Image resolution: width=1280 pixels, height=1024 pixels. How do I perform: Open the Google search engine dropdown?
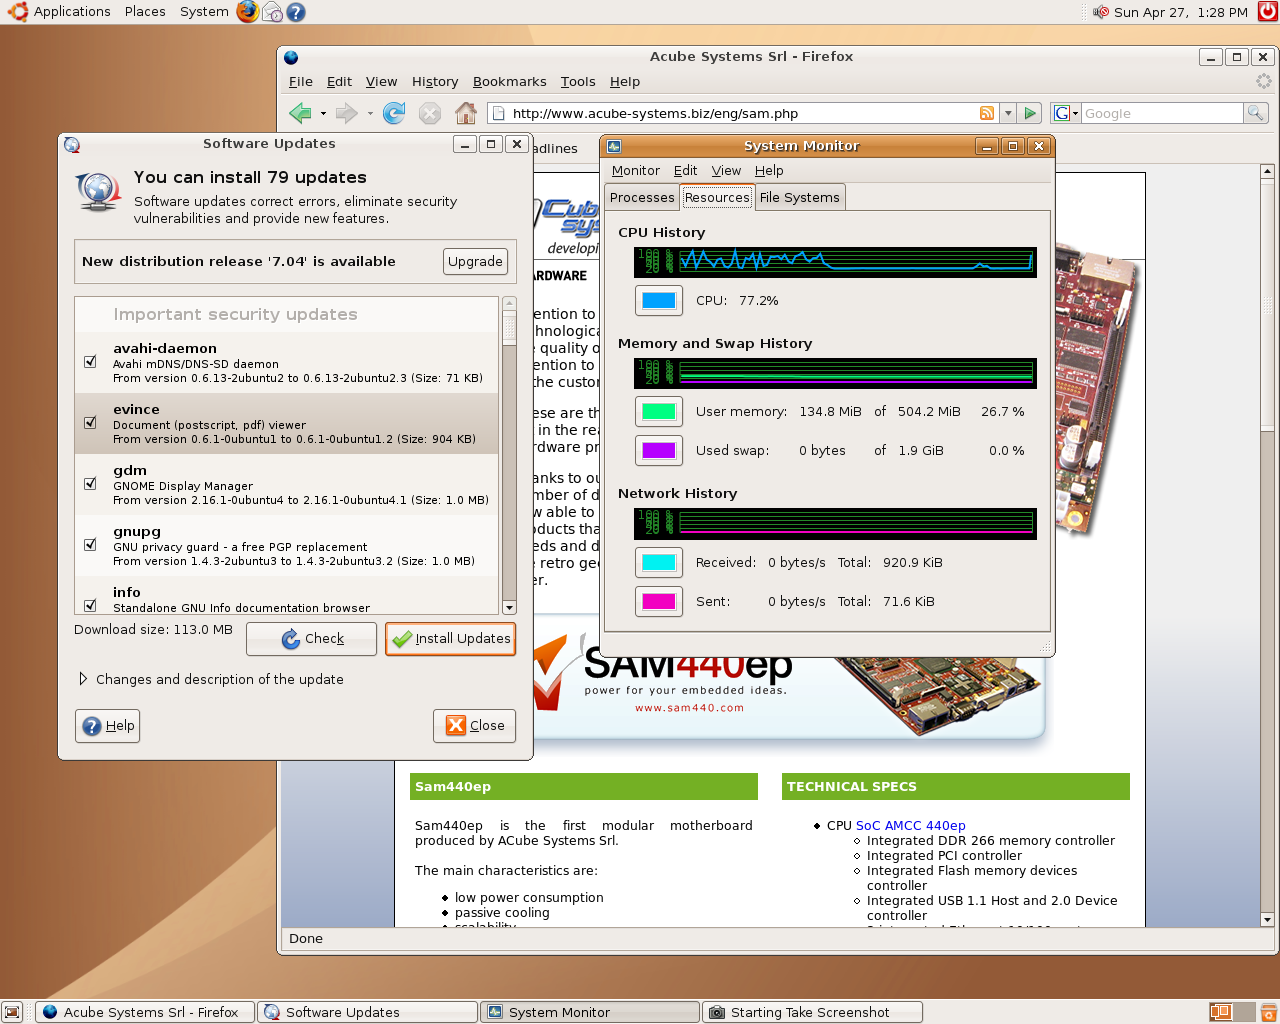pos(1066,113)
